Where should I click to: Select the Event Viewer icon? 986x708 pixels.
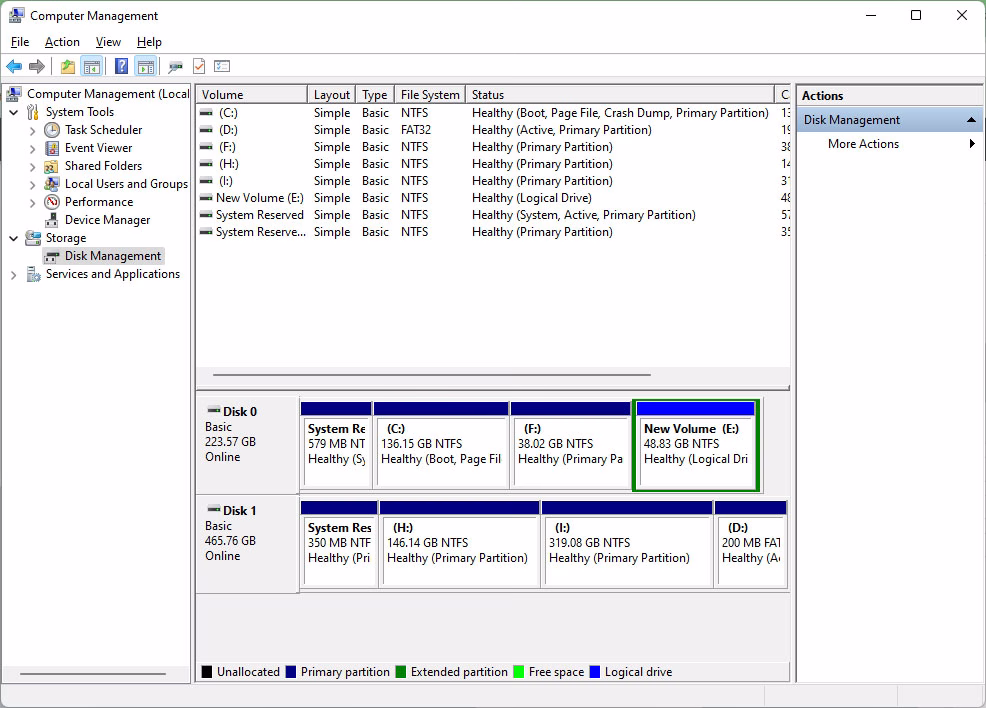click(52, 148)
